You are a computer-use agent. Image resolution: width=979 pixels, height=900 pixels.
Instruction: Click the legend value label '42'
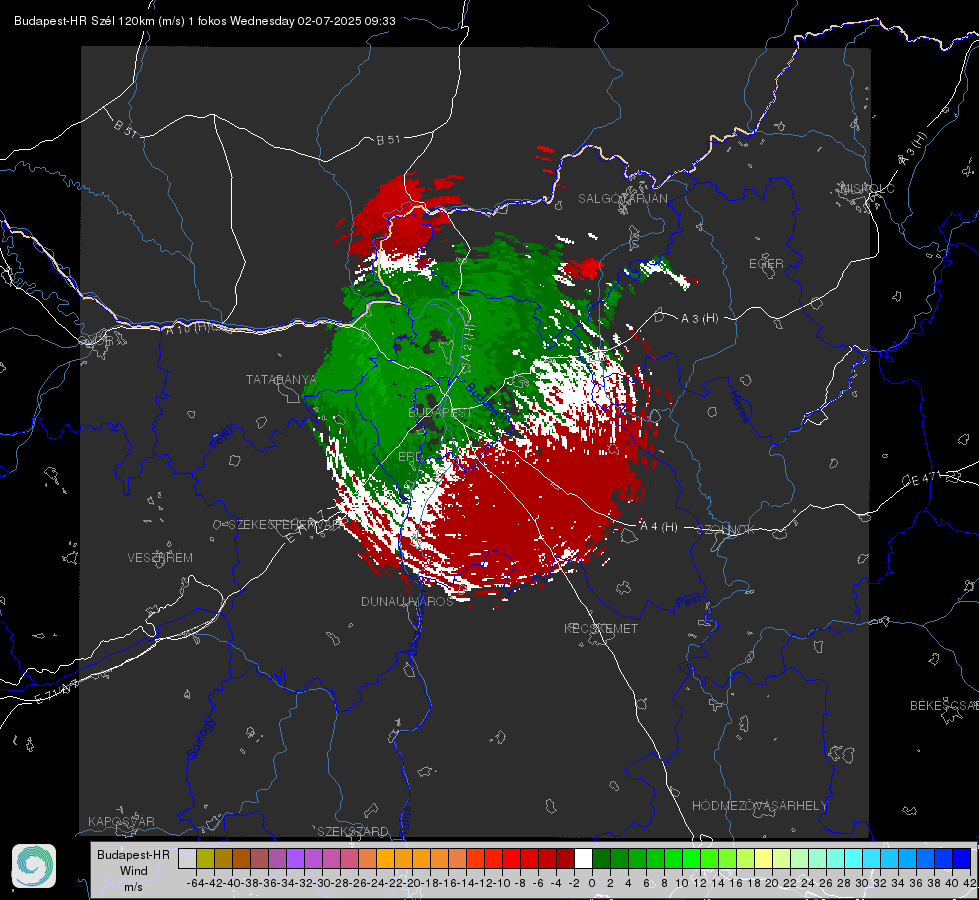[x=969, y=883]
